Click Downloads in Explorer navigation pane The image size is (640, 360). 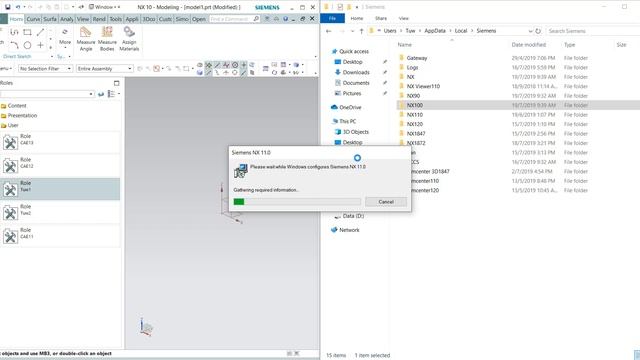(x=356, y=72)
